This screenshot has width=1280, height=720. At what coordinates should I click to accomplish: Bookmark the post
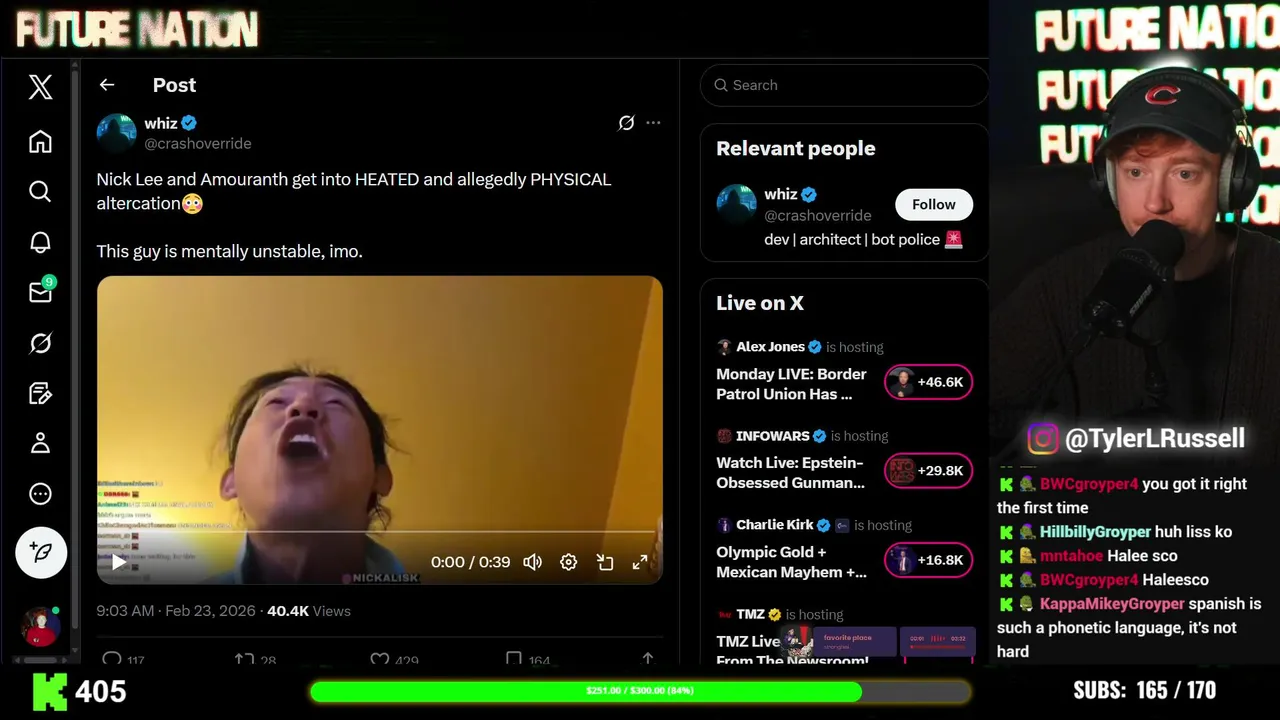tap(513, 659)
